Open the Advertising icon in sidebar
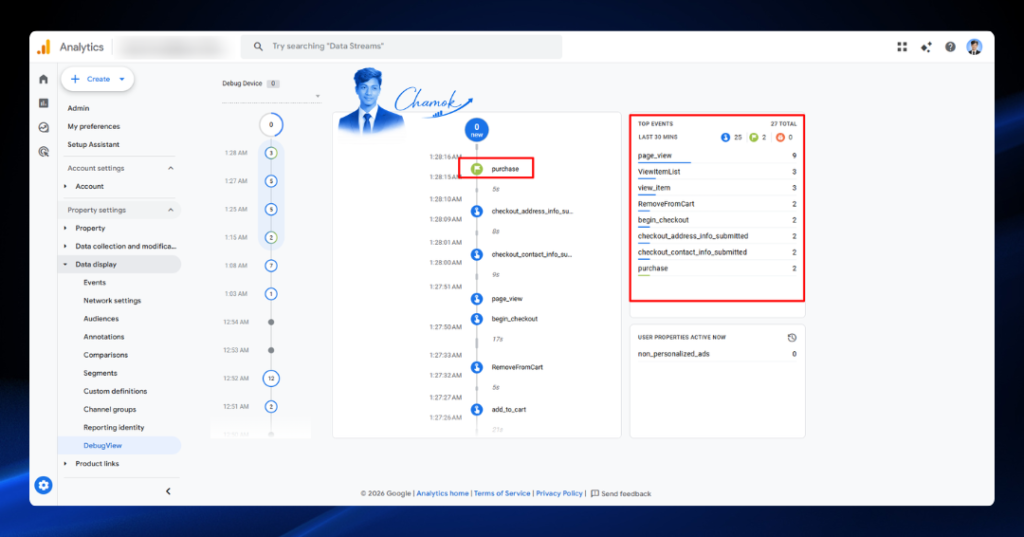Viewport: 1024px width, 537px height. (x=44, y=152)
